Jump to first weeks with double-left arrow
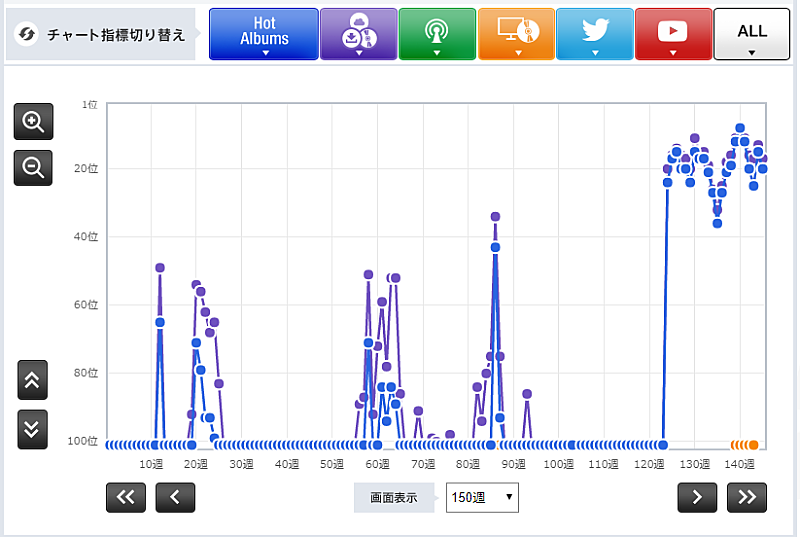Viewport: 800px width, 537px height. tap(126, 497)
